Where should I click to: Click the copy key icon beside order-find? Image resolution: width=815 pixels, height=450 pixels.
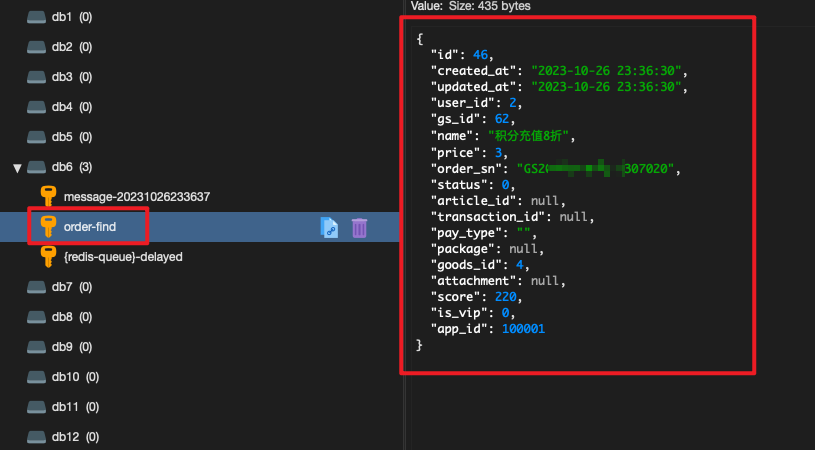(x=329, y=228)
